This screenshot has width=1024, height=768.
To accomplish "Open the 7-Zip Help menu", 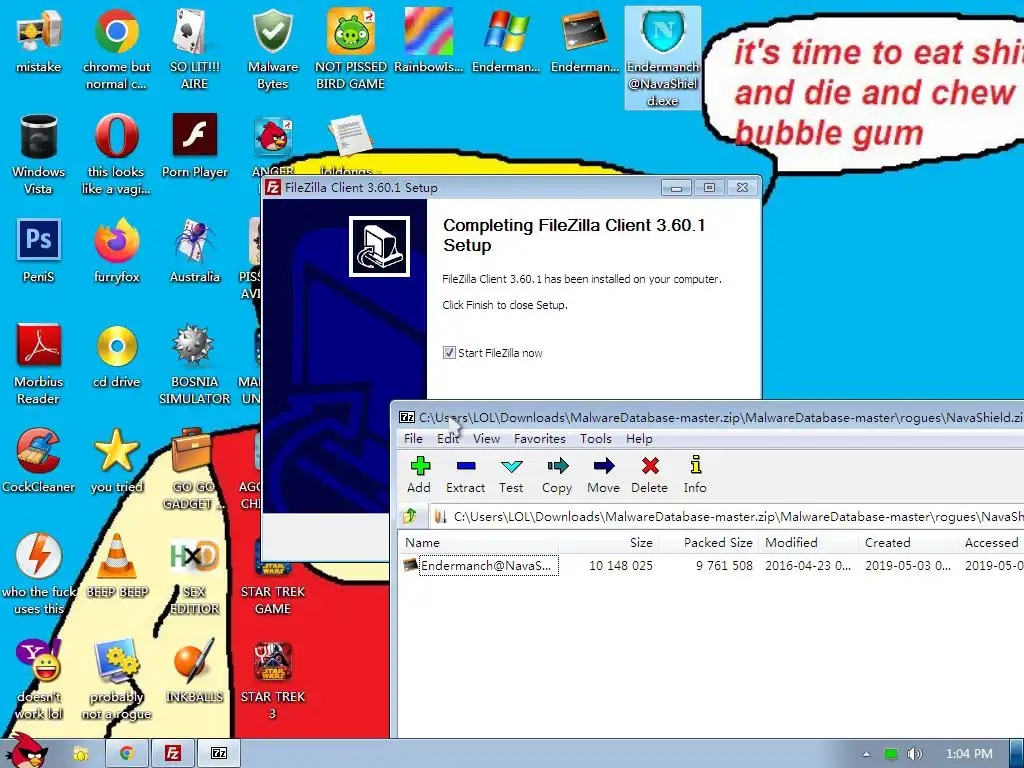I will point(639,439).
